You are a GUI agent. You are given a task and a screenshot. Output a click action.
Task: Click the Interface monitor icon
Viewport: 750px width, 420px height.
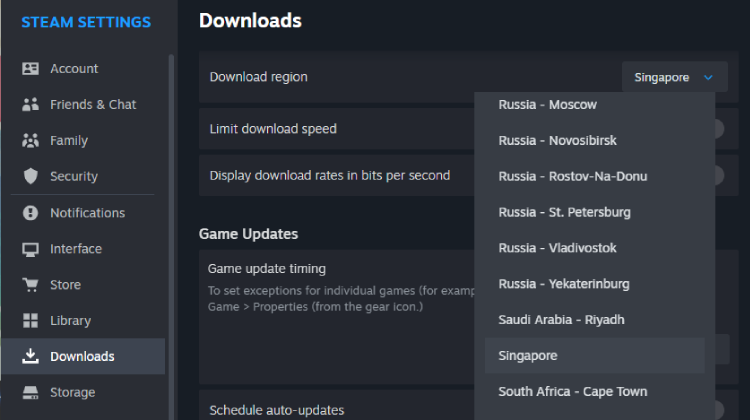(31, 249)
